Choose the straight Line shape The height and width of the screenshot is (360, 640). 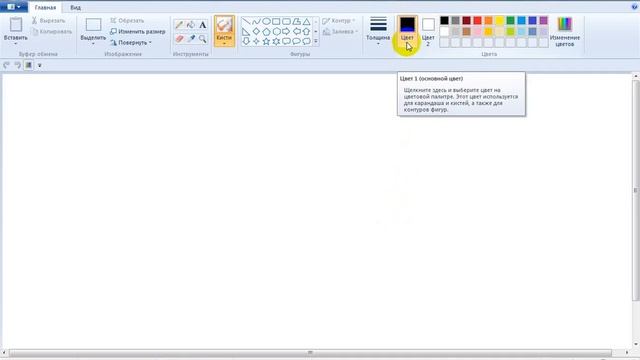coord(246,21)
